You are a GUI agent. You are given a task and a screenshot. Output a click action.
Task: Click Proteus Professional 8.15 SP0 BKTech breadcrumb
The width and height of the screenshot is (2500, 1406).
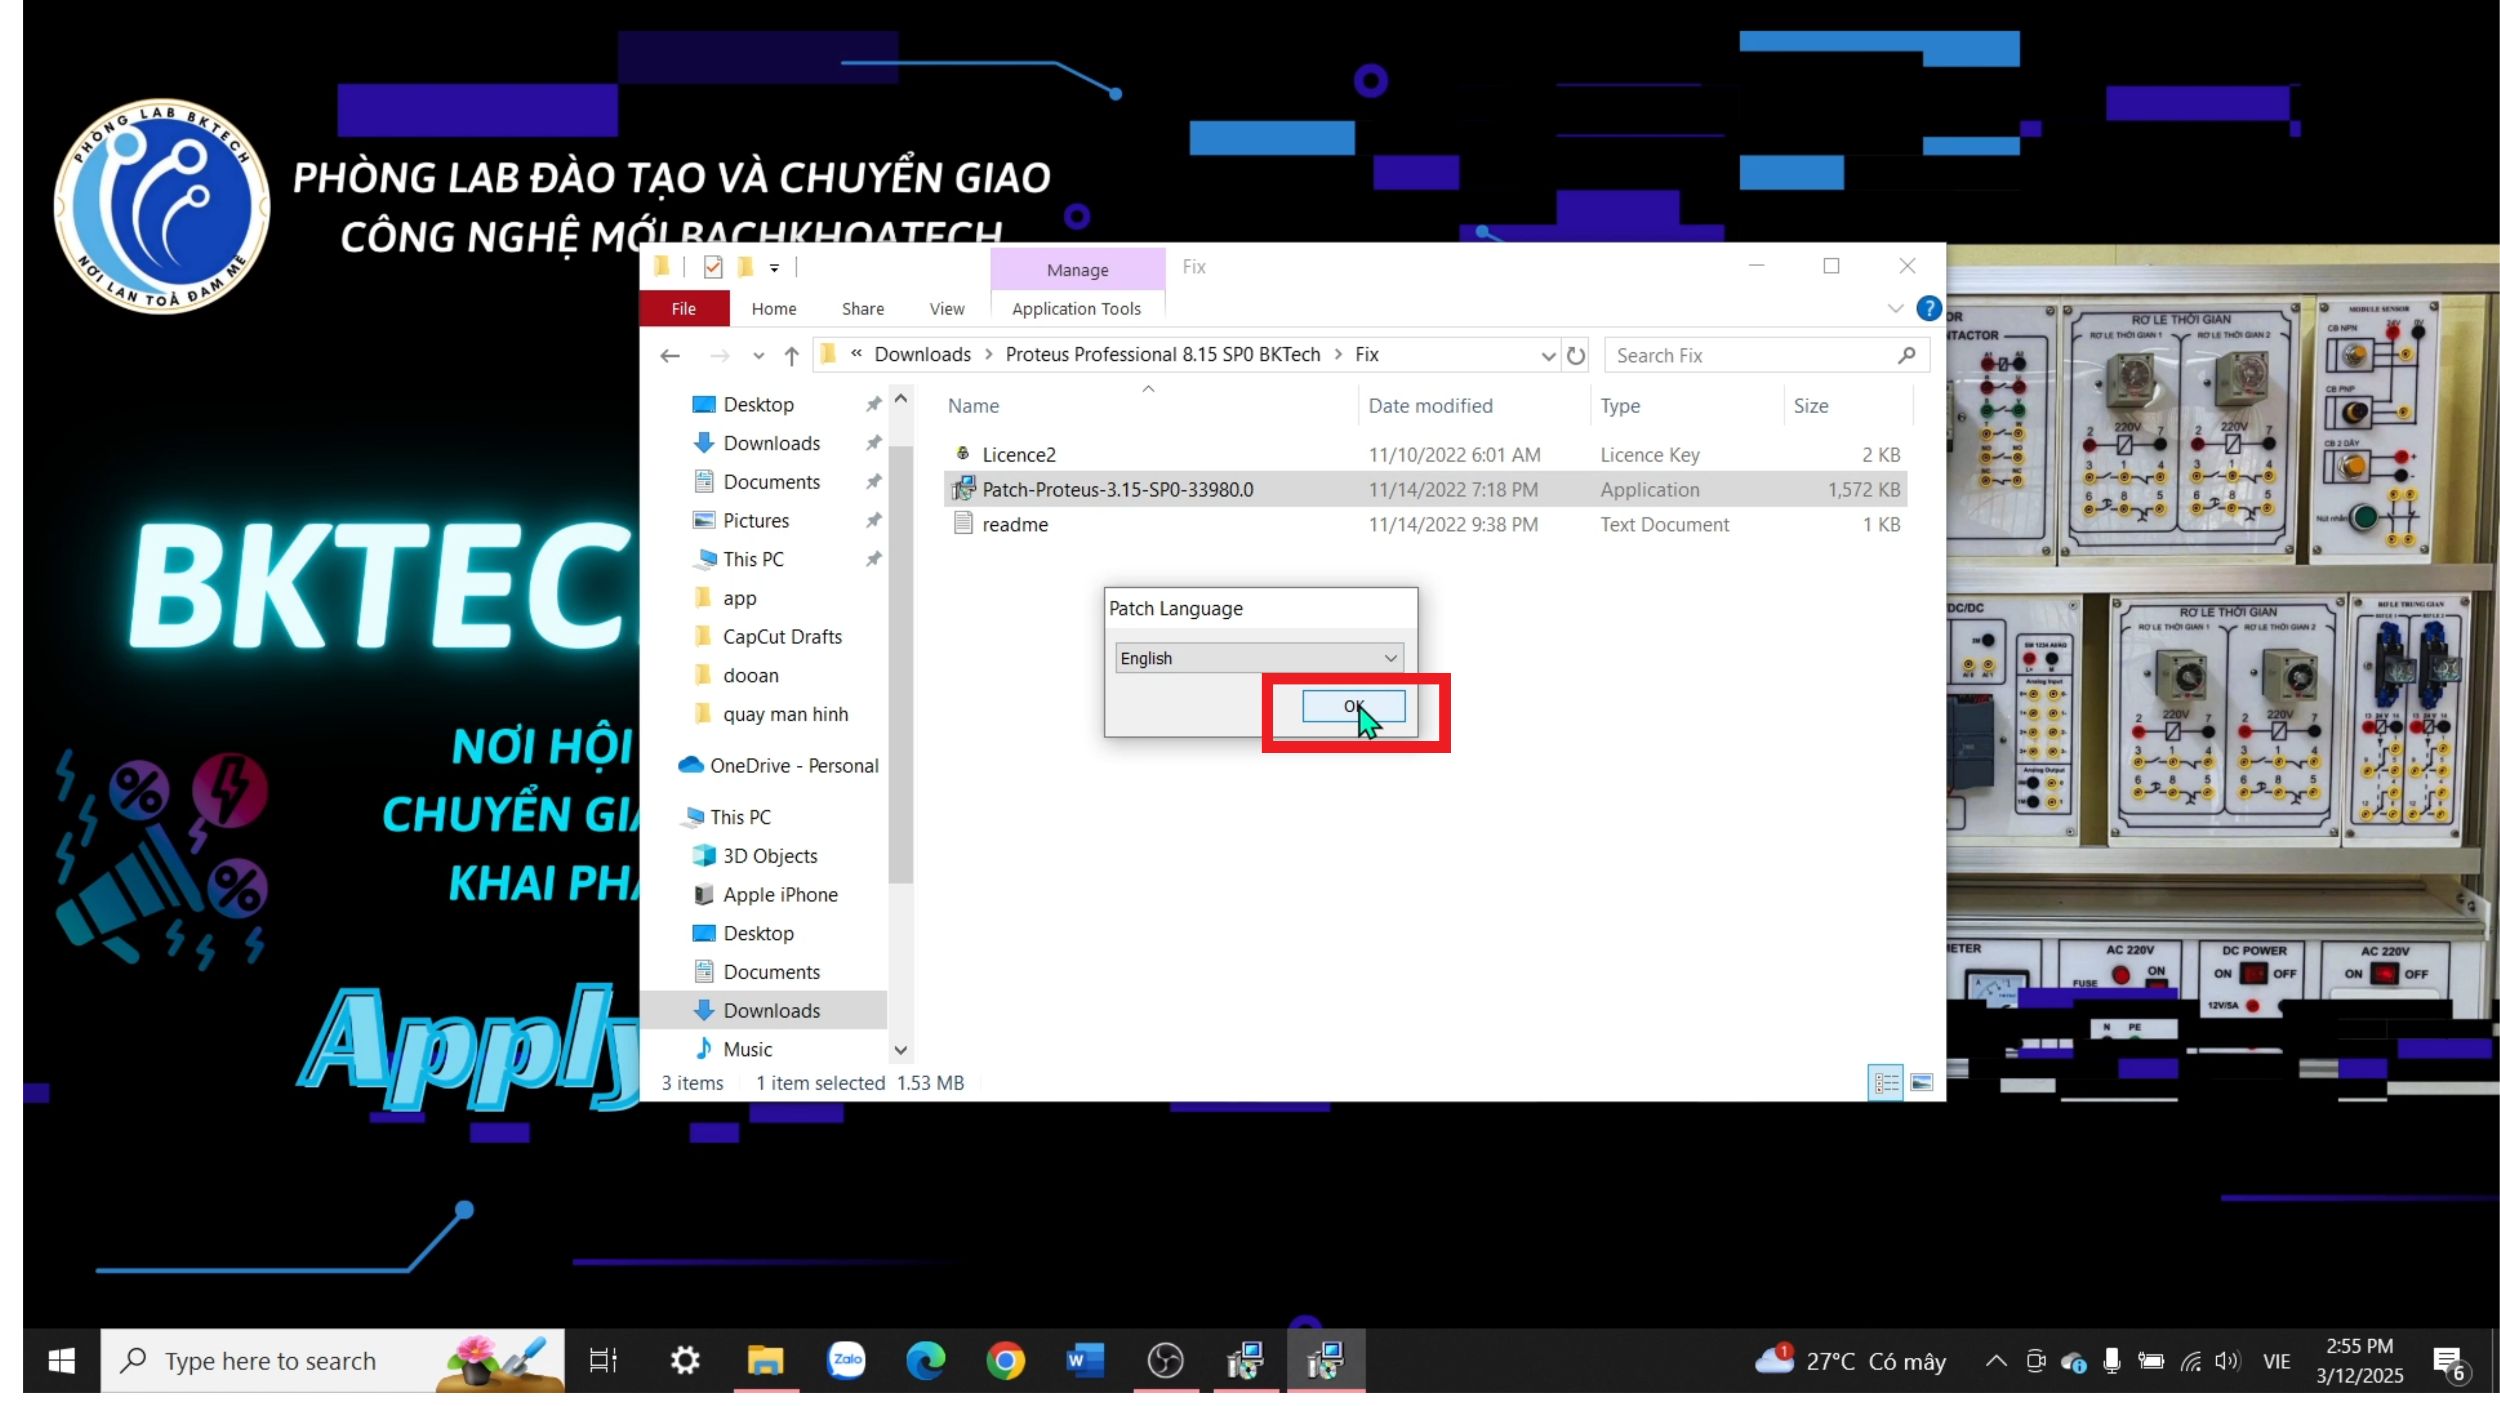pos(1163,354)
